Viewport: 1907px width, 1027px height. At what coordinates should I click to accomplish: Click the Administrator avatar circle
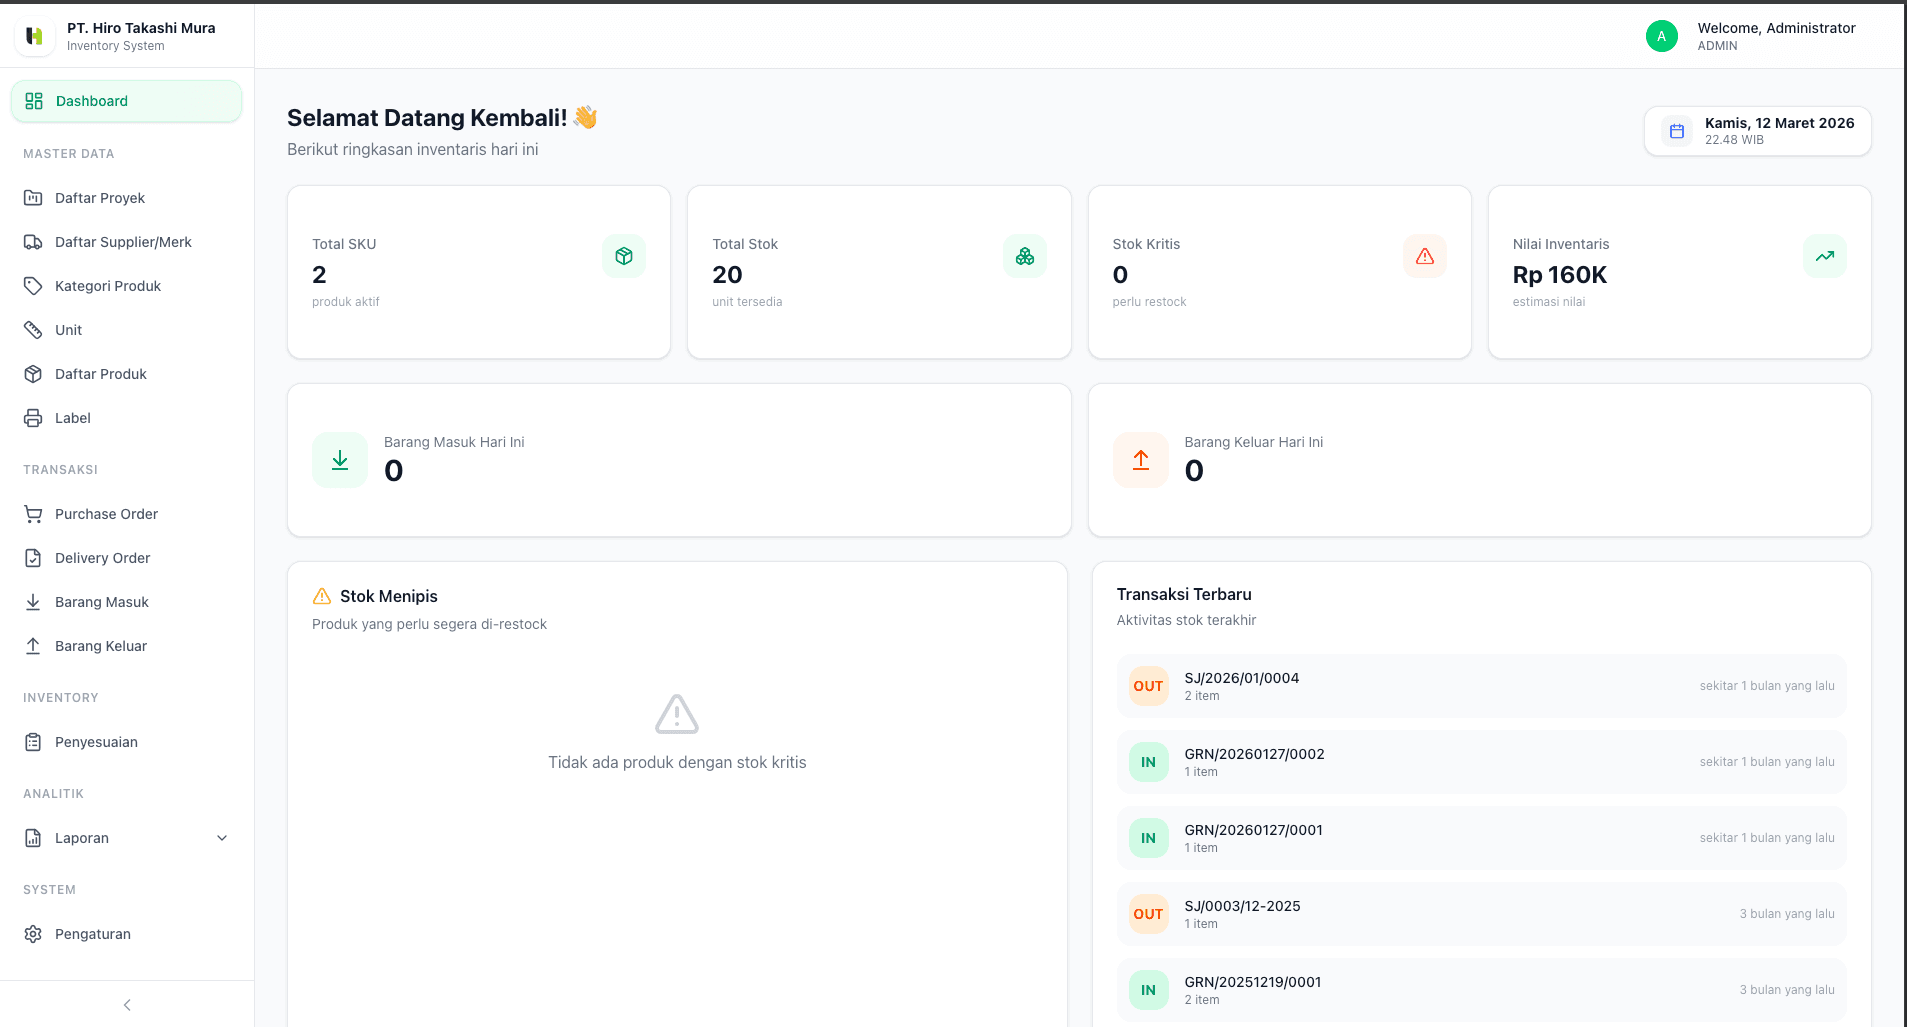pos(1661,36)
